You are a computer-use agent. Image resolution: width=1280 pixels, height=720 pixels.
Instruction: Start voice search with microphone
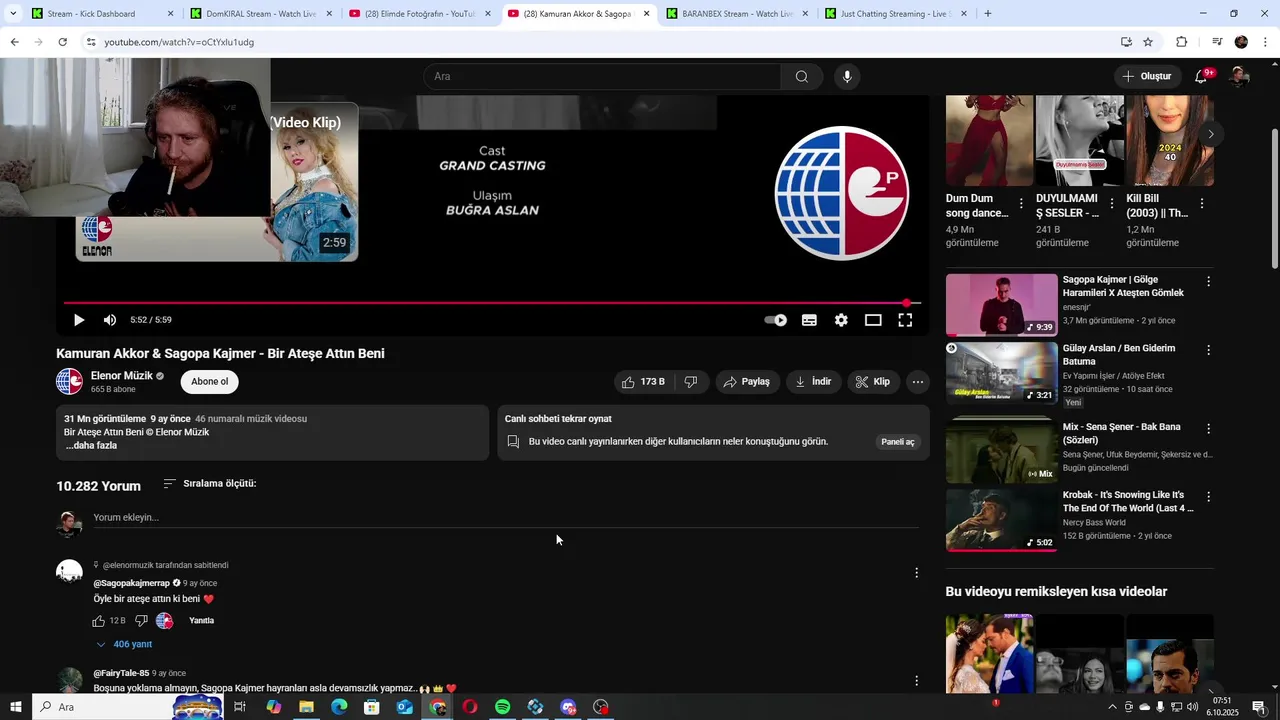coord(847,77)
